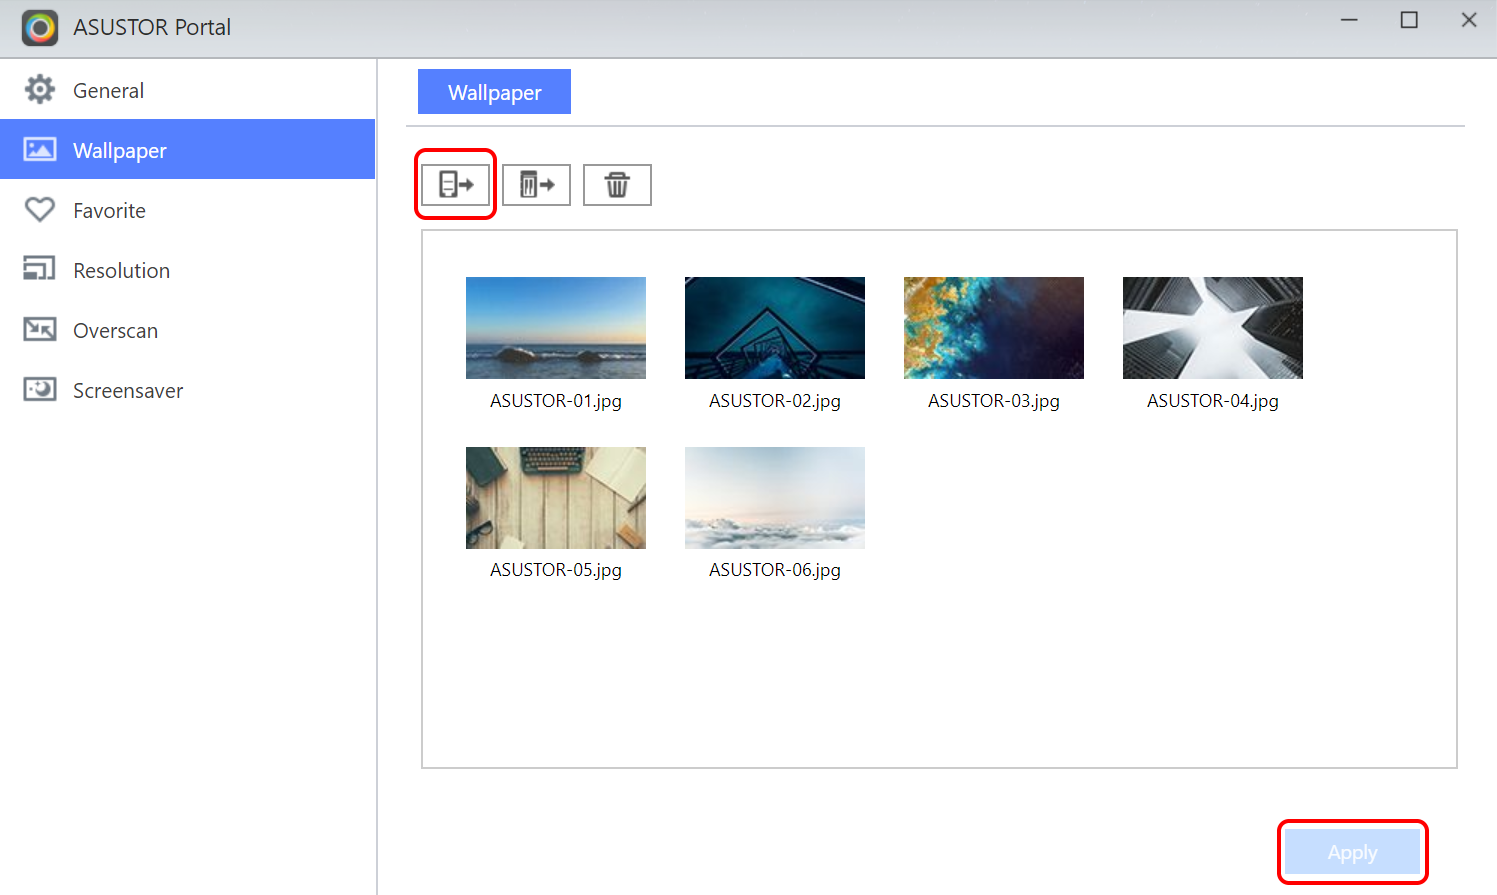Open the General settings section
The width and height of the screenshot is (1497, 895).
(x=188, y=90)
